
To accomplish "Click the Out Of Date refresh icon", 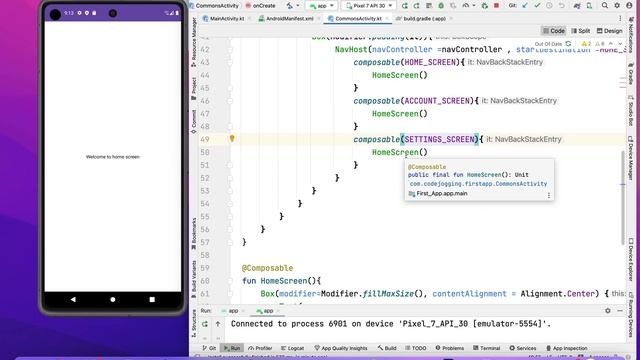I will (x=568, y=44).
